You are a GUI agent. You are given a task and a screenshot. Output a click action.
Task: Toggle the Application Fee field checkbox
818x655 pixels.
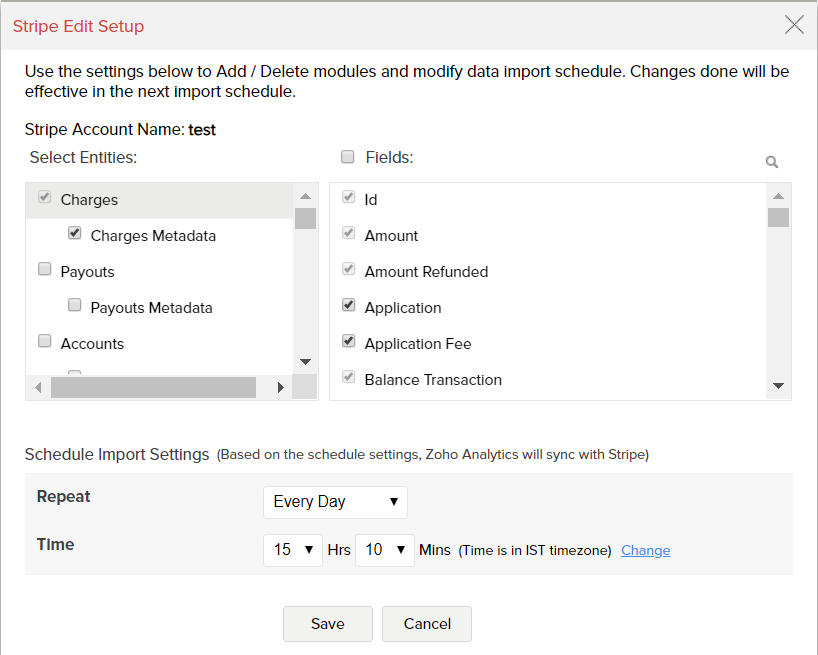[x=348, y=341]
